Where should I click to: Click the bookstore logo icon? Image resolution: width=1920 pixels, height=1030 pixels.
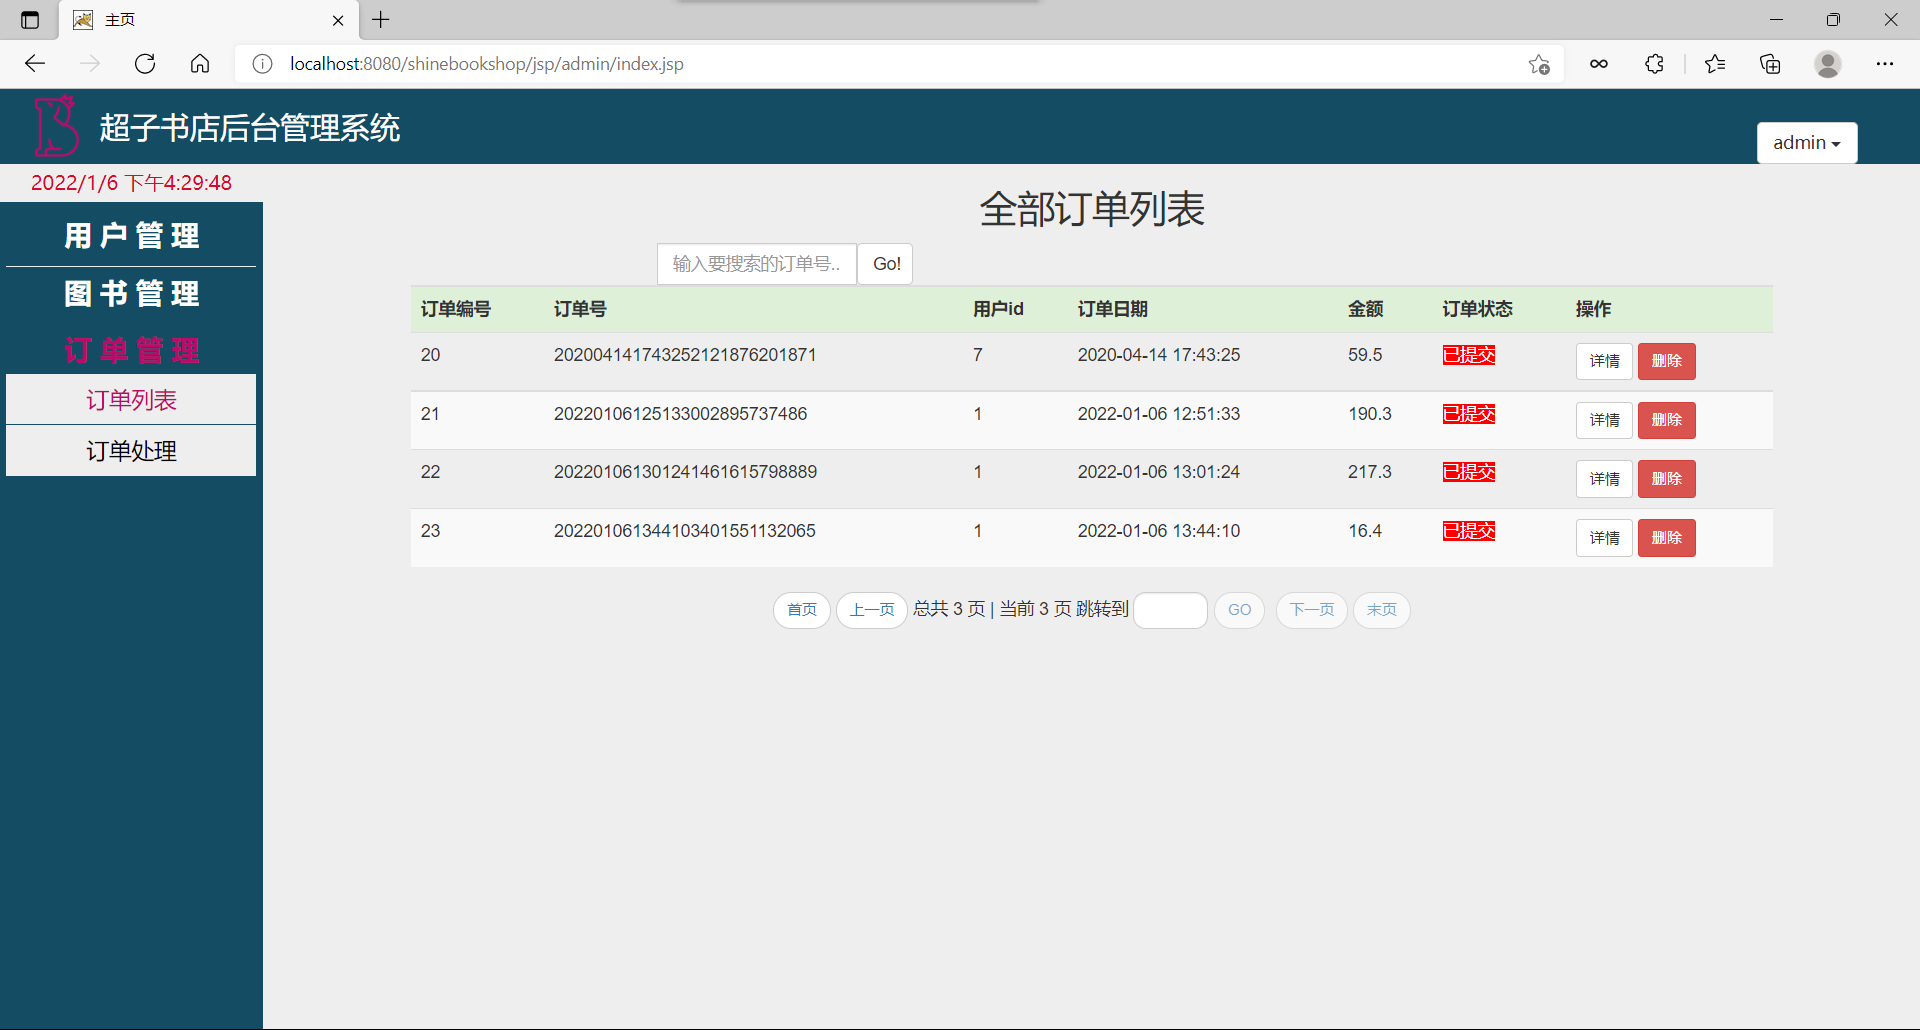click(x=56, y=126)
